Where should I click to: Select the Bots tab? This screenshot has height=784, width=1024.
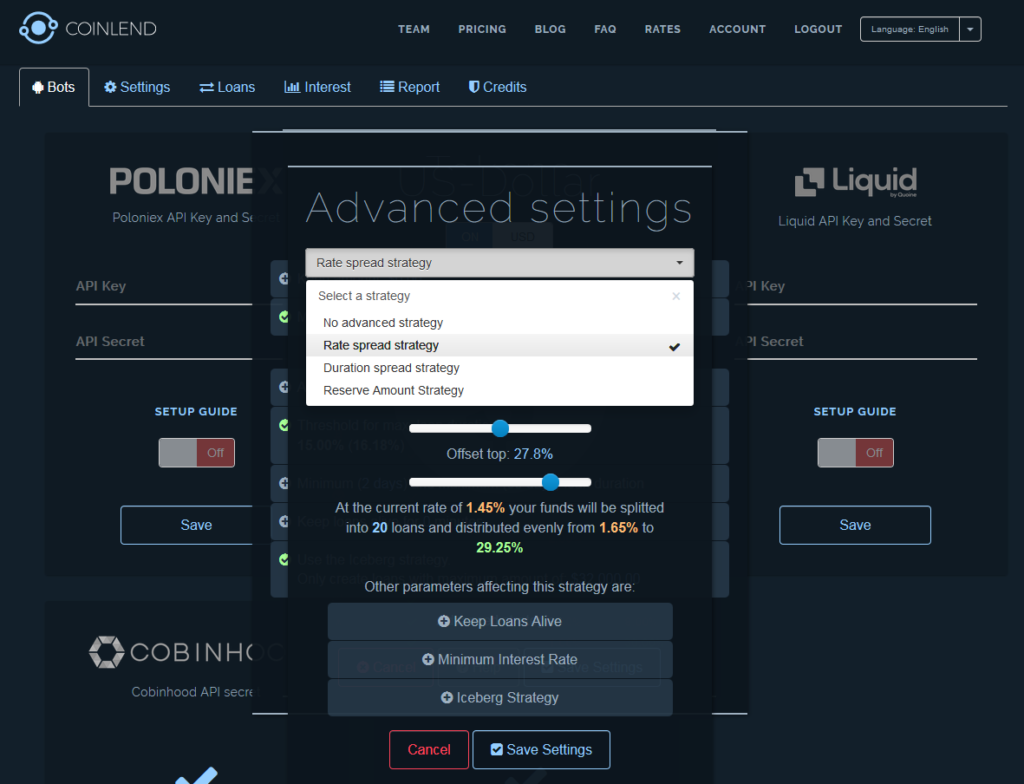click(x=54, y=87)
